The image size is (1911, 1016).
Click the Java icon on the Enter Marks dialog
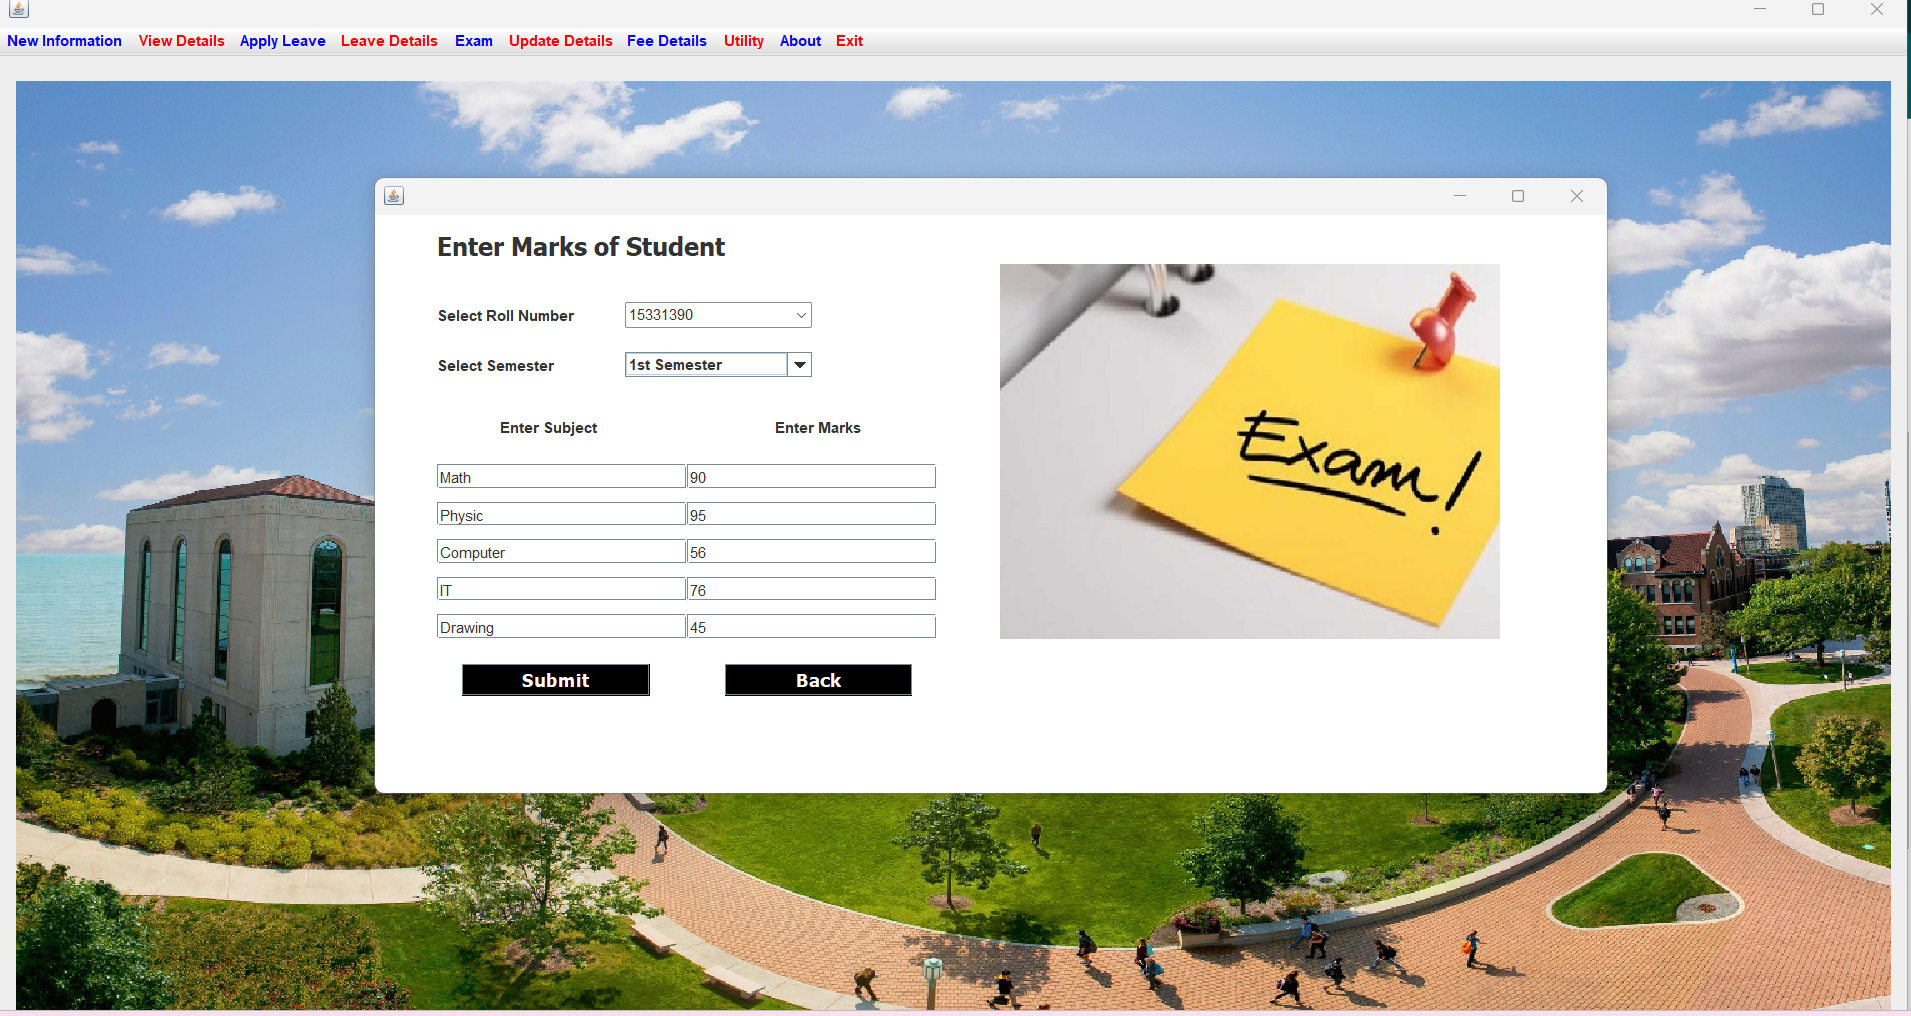[393, 196]
